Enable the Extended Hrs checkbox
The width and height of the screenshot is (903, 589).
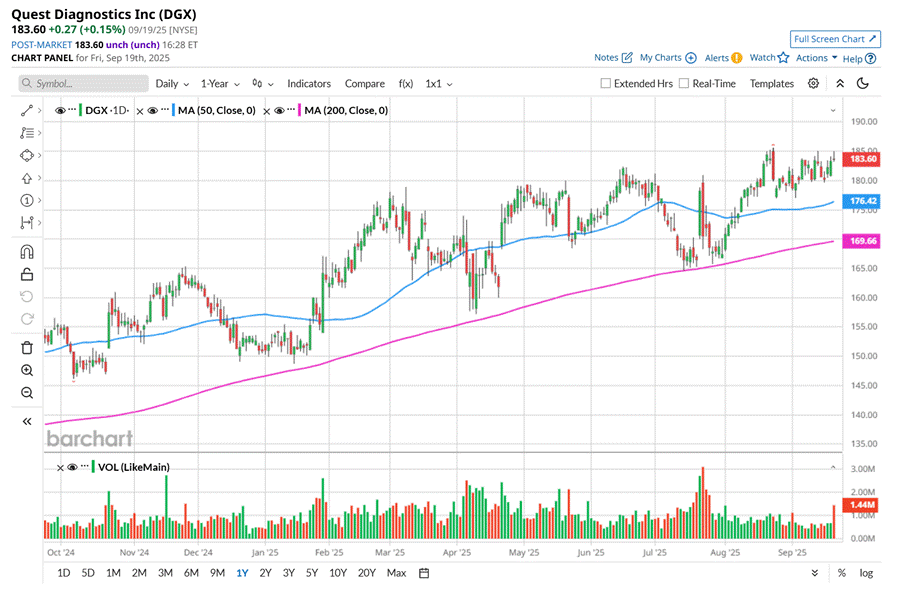[x=606, y=84]
